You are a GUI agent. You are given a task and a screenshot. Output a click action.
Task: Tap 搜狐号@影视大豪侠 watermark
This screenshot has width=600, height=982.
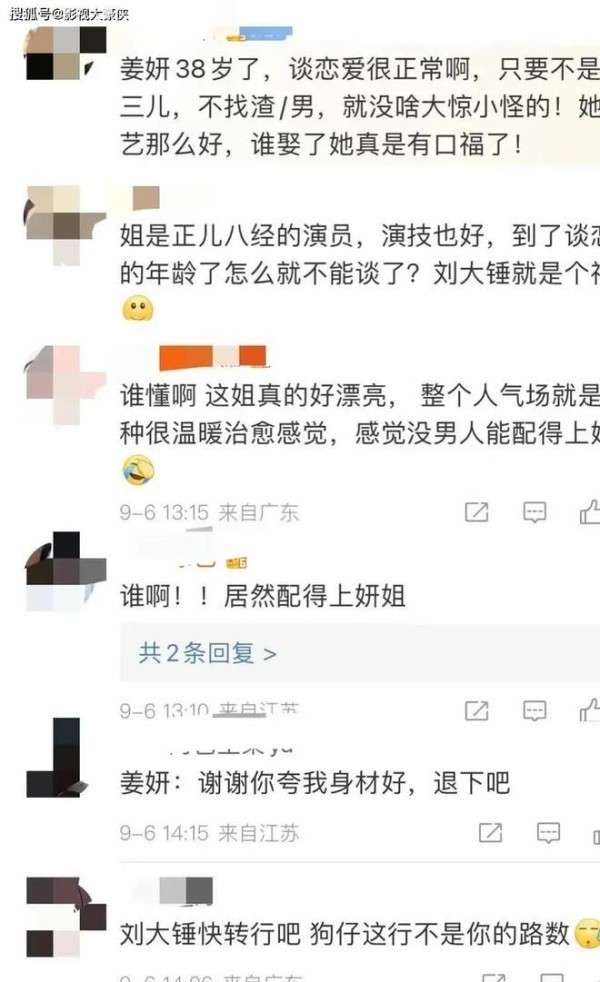pos(69,13)
